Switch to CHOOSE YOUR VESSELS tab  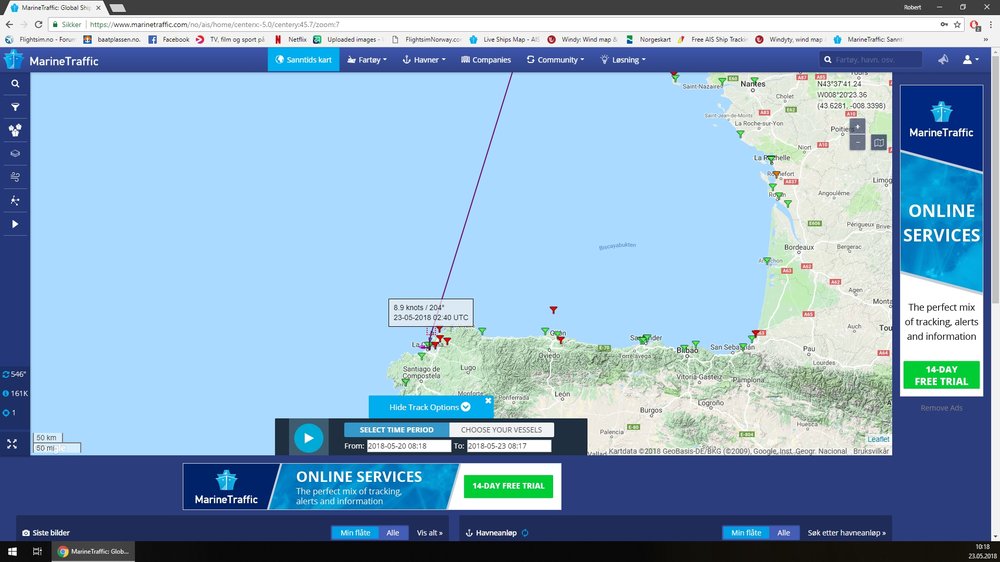[501, 430]
